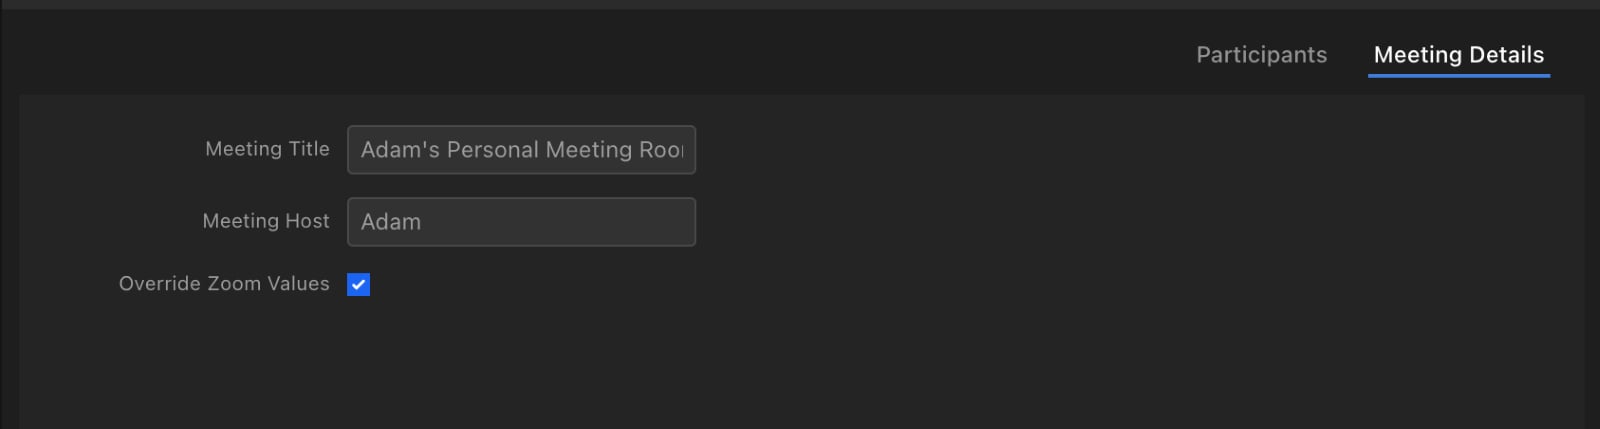Focus the Meeting Host input field
Screen dimensions: 1600x429
pyautogui.click(x=521, y=222)
